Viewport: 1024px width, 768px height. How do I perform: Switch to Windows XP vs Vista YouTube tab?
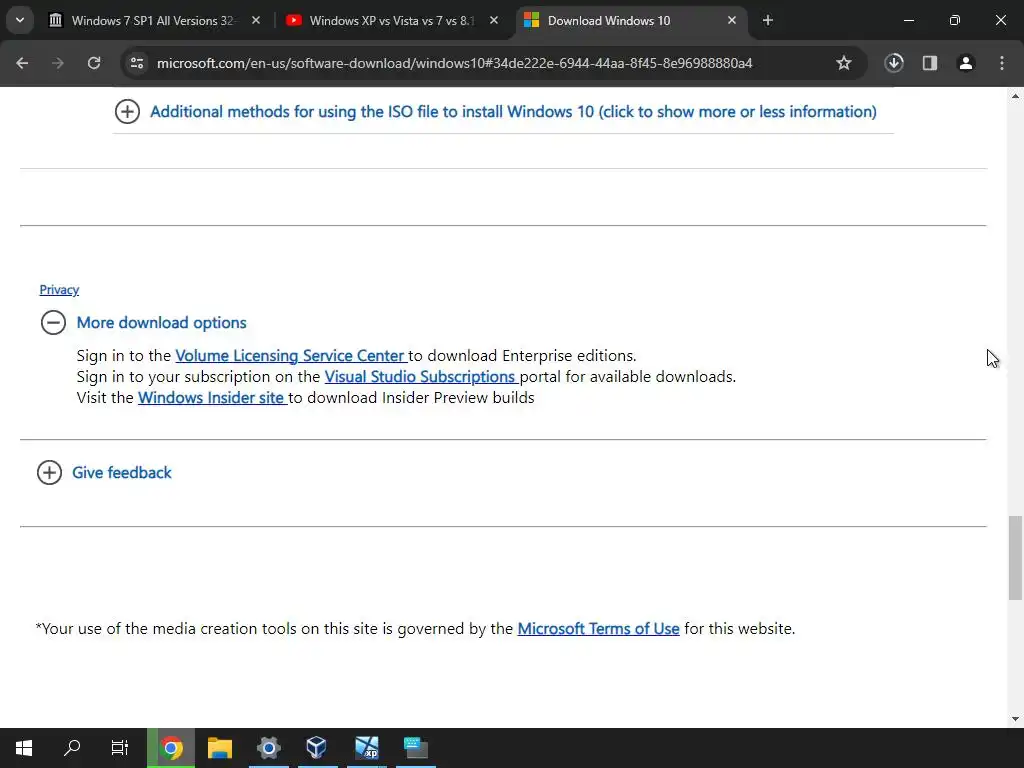pos(391,20)
